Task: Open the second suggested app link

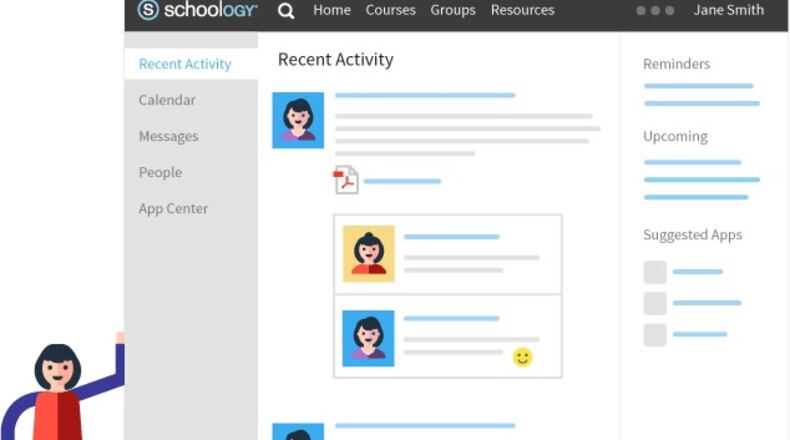Action: click(707, 303)
